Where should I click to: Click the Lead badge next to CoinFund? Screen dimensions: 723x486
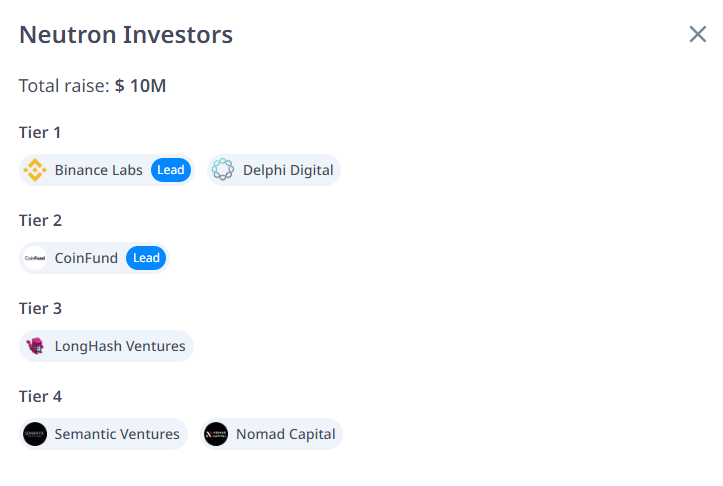[x=146, y=258]
